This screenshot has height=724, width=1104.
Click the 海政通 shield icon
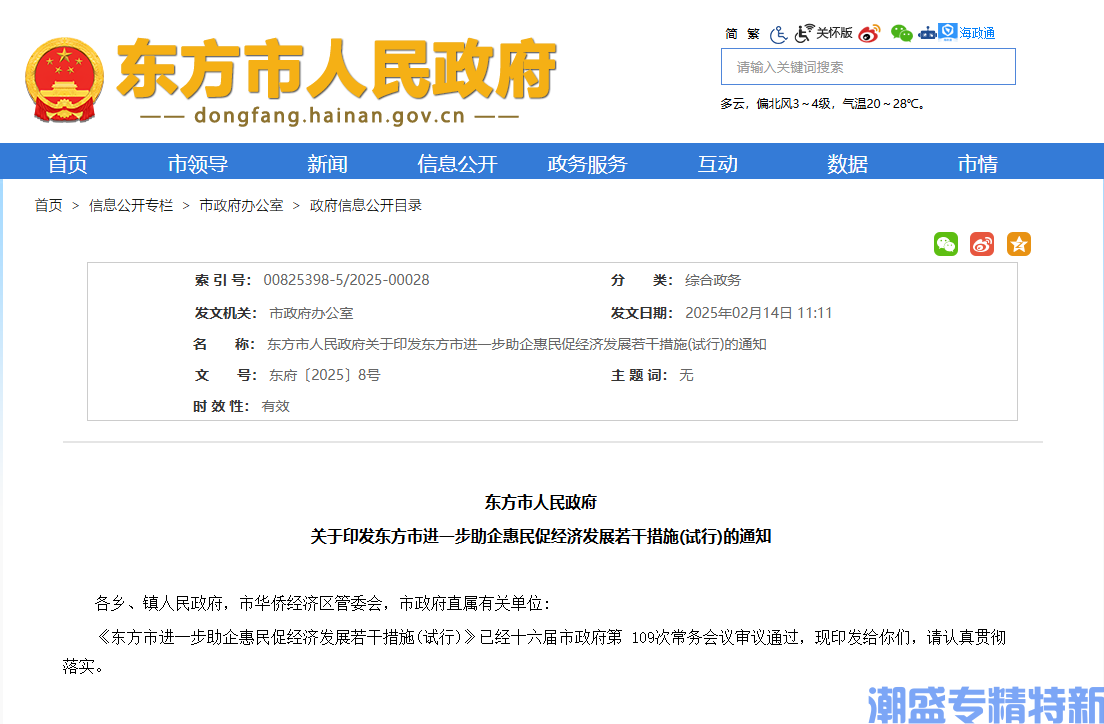948,32
